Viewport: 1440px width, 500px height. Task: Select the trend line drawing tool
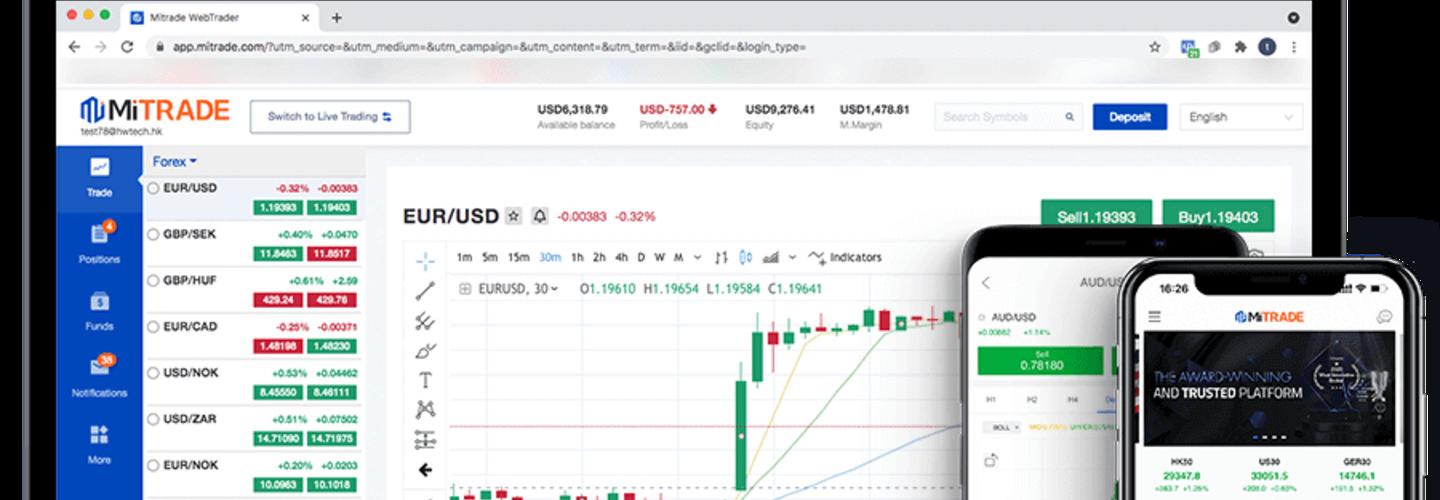click(425, 292)
